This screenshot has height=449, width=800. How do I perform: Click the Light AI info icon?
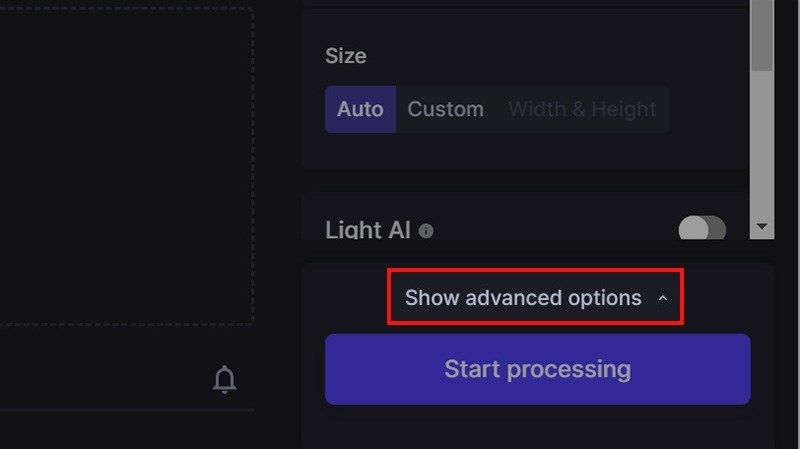pos(426,231)
